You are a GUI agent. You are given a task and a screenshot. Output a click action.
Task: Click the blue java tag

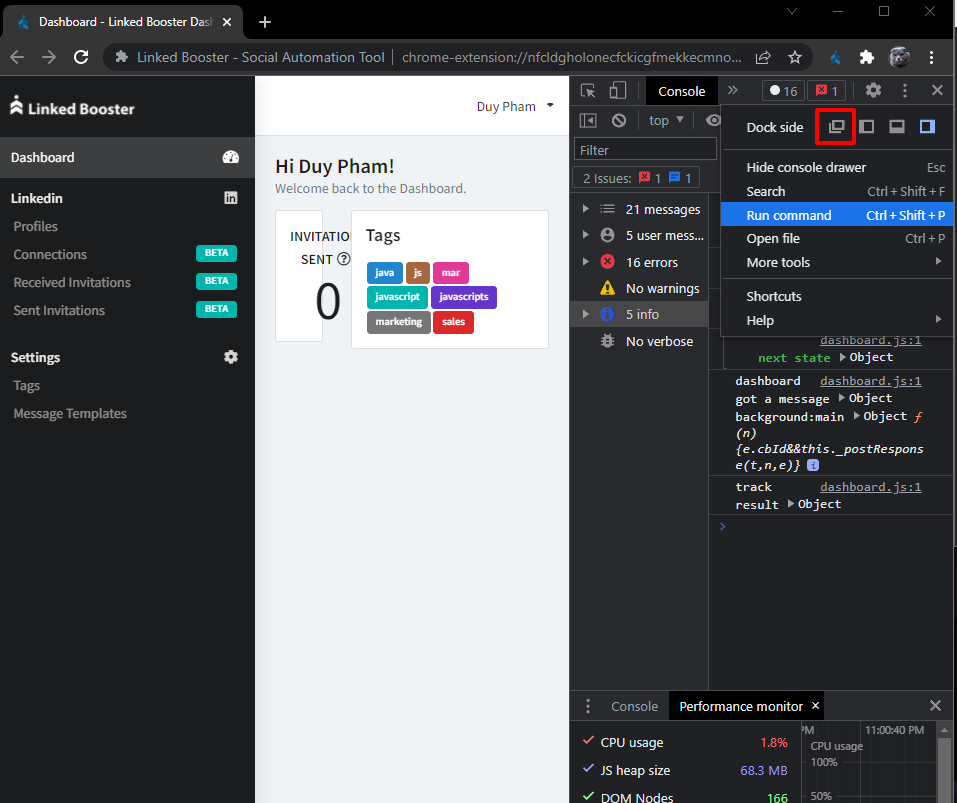coord(385,273)
